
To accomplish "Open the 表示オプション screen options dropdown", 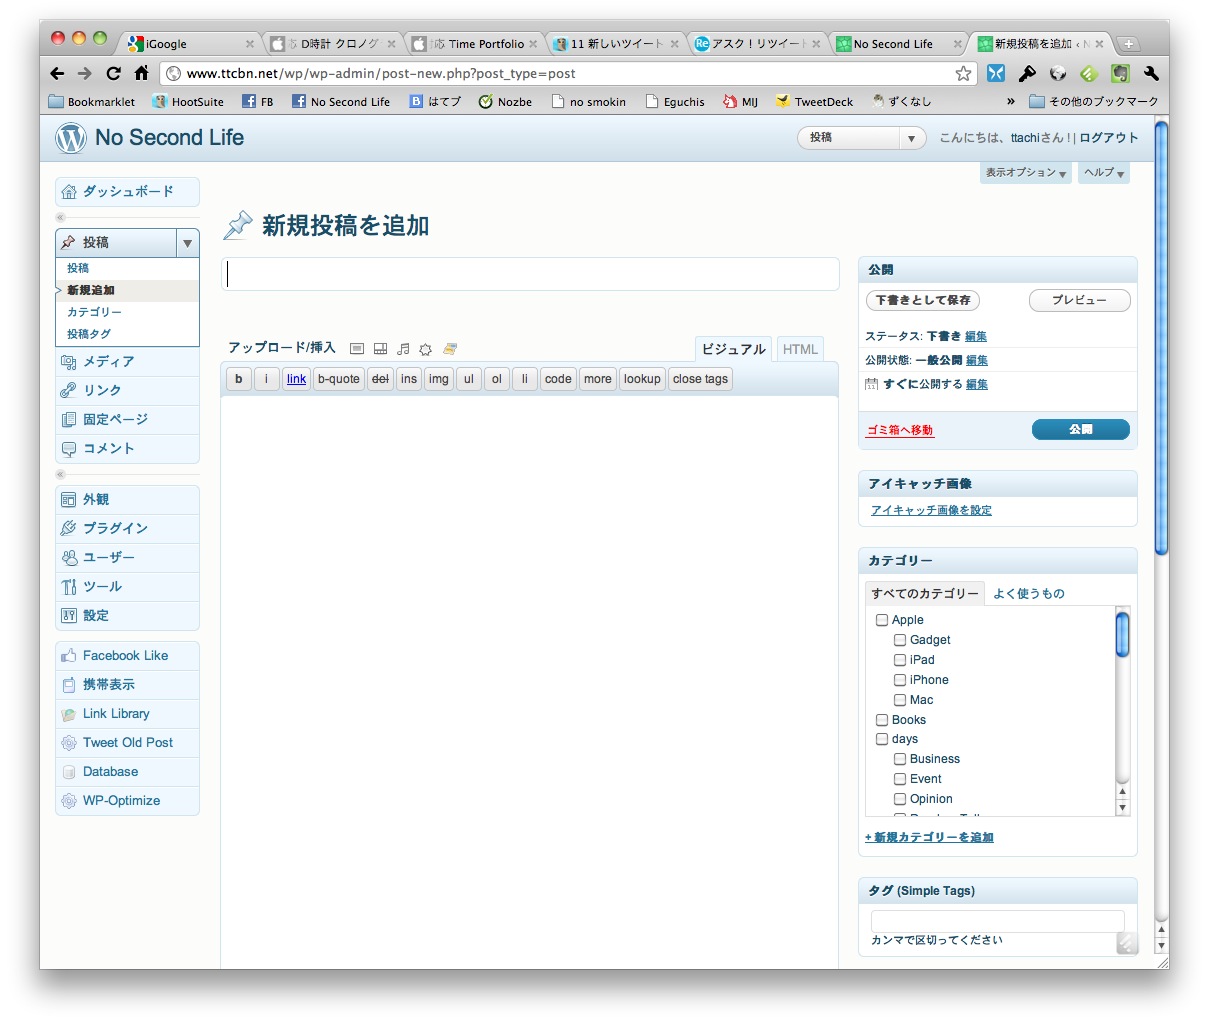I will tap(1025, 173).
